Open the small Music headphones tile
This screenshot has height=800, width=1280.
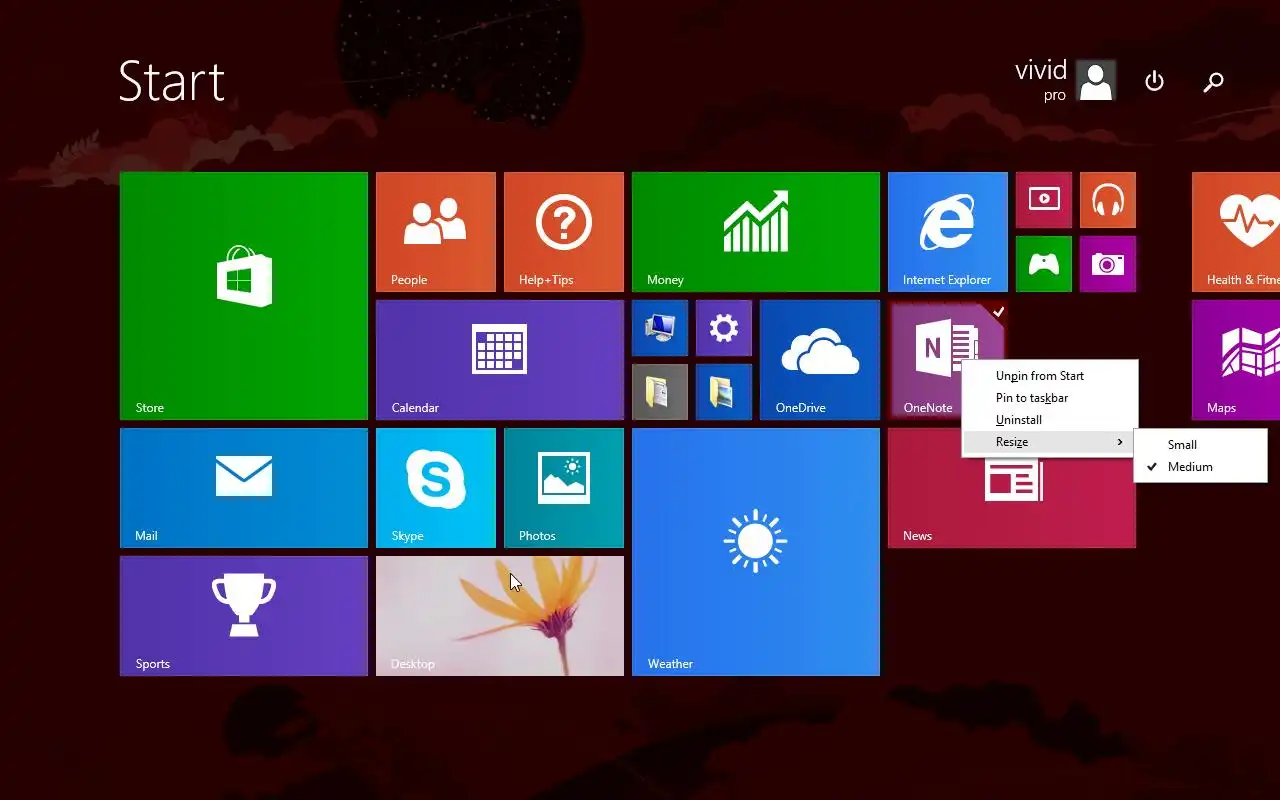1108,200
